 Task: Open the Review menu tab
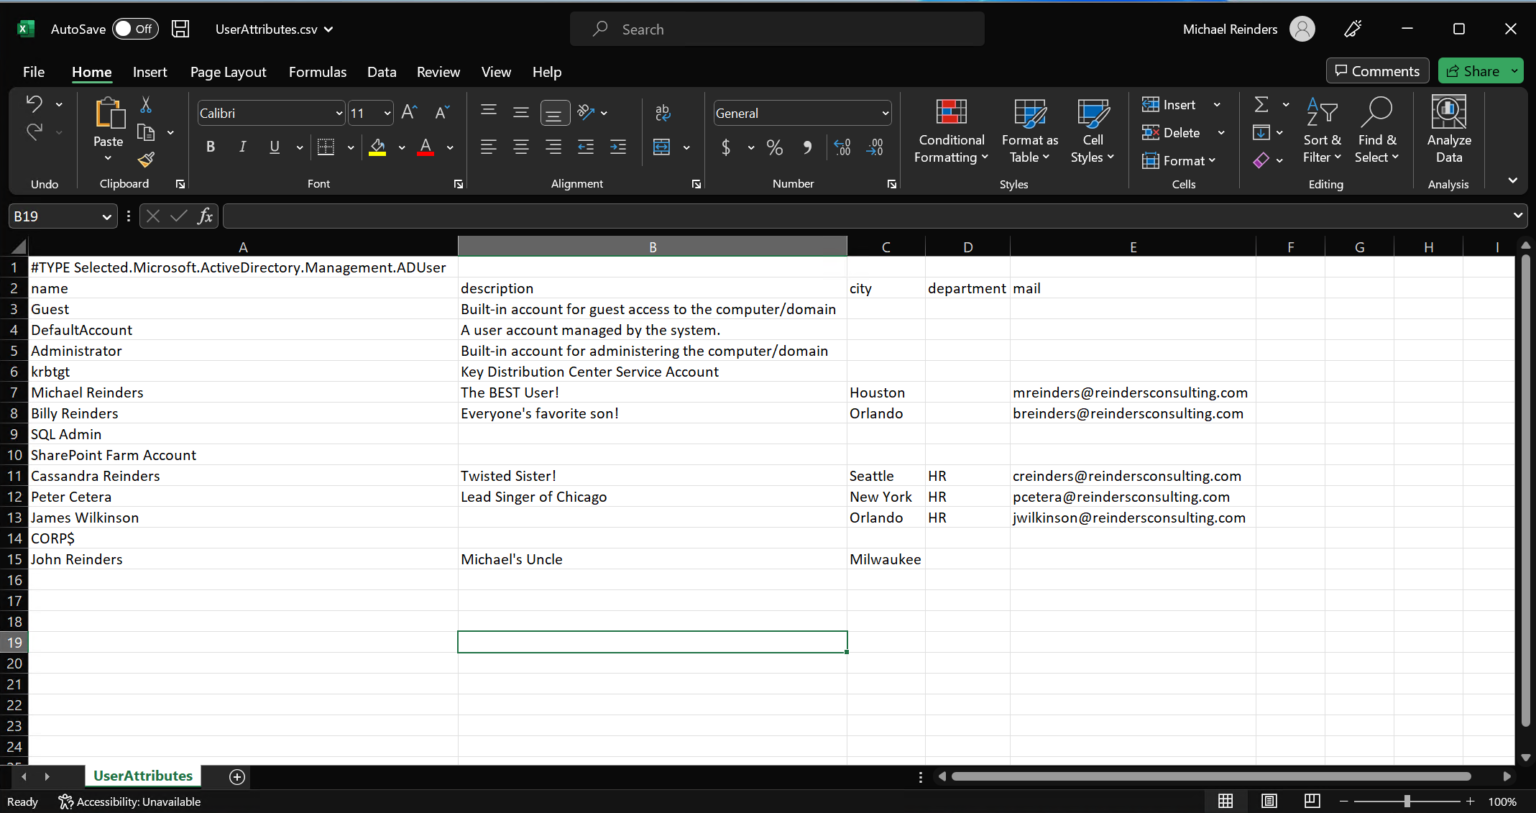point(438,71)
